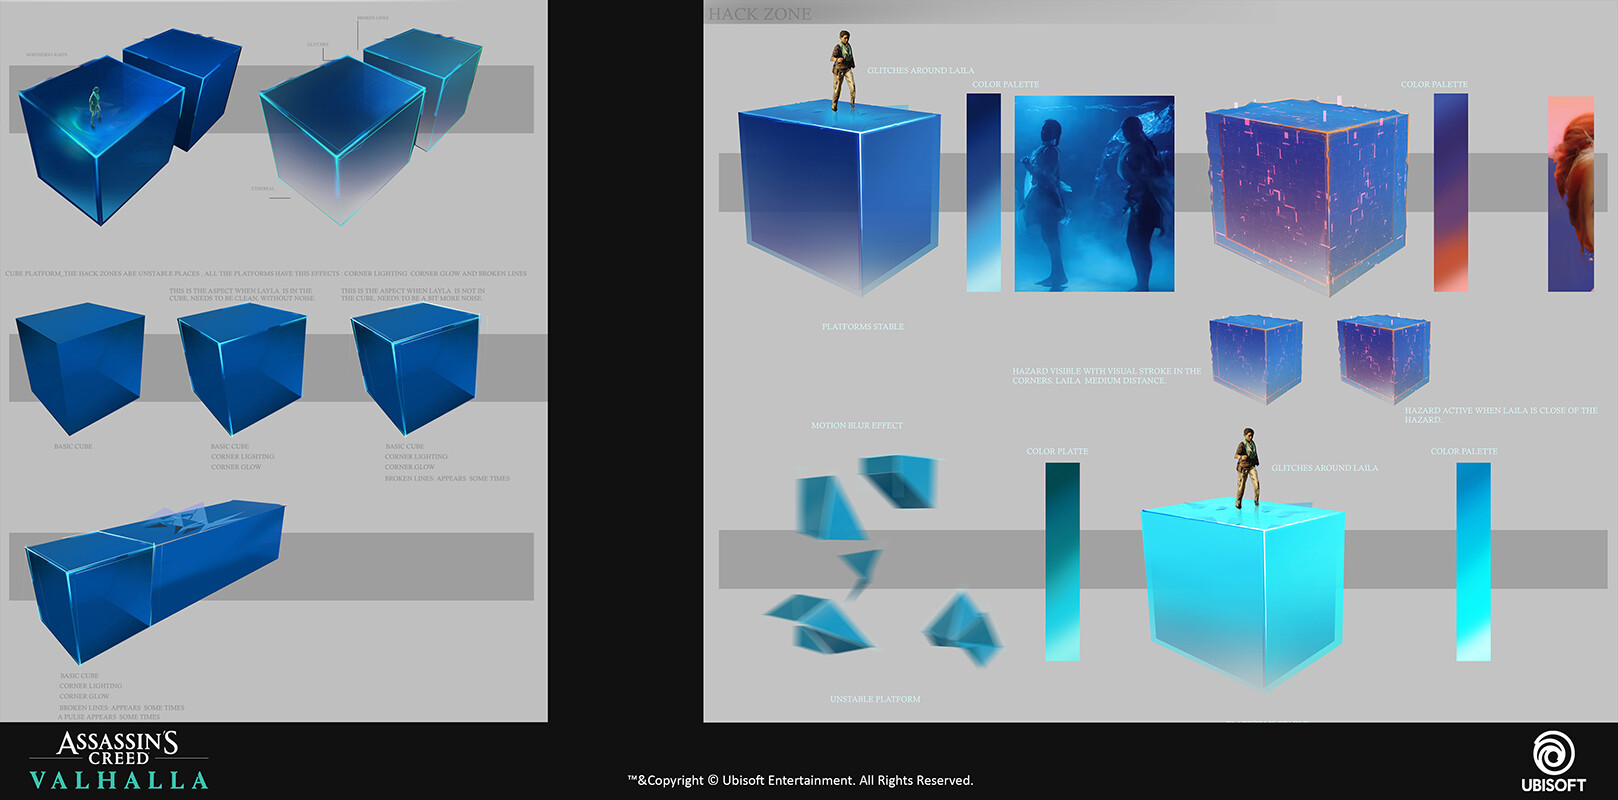Click 'HAZARD ACTIVE WHEN LAILA IS CLOSE' caption
1618x800 pixels.
pos(1501,415)
